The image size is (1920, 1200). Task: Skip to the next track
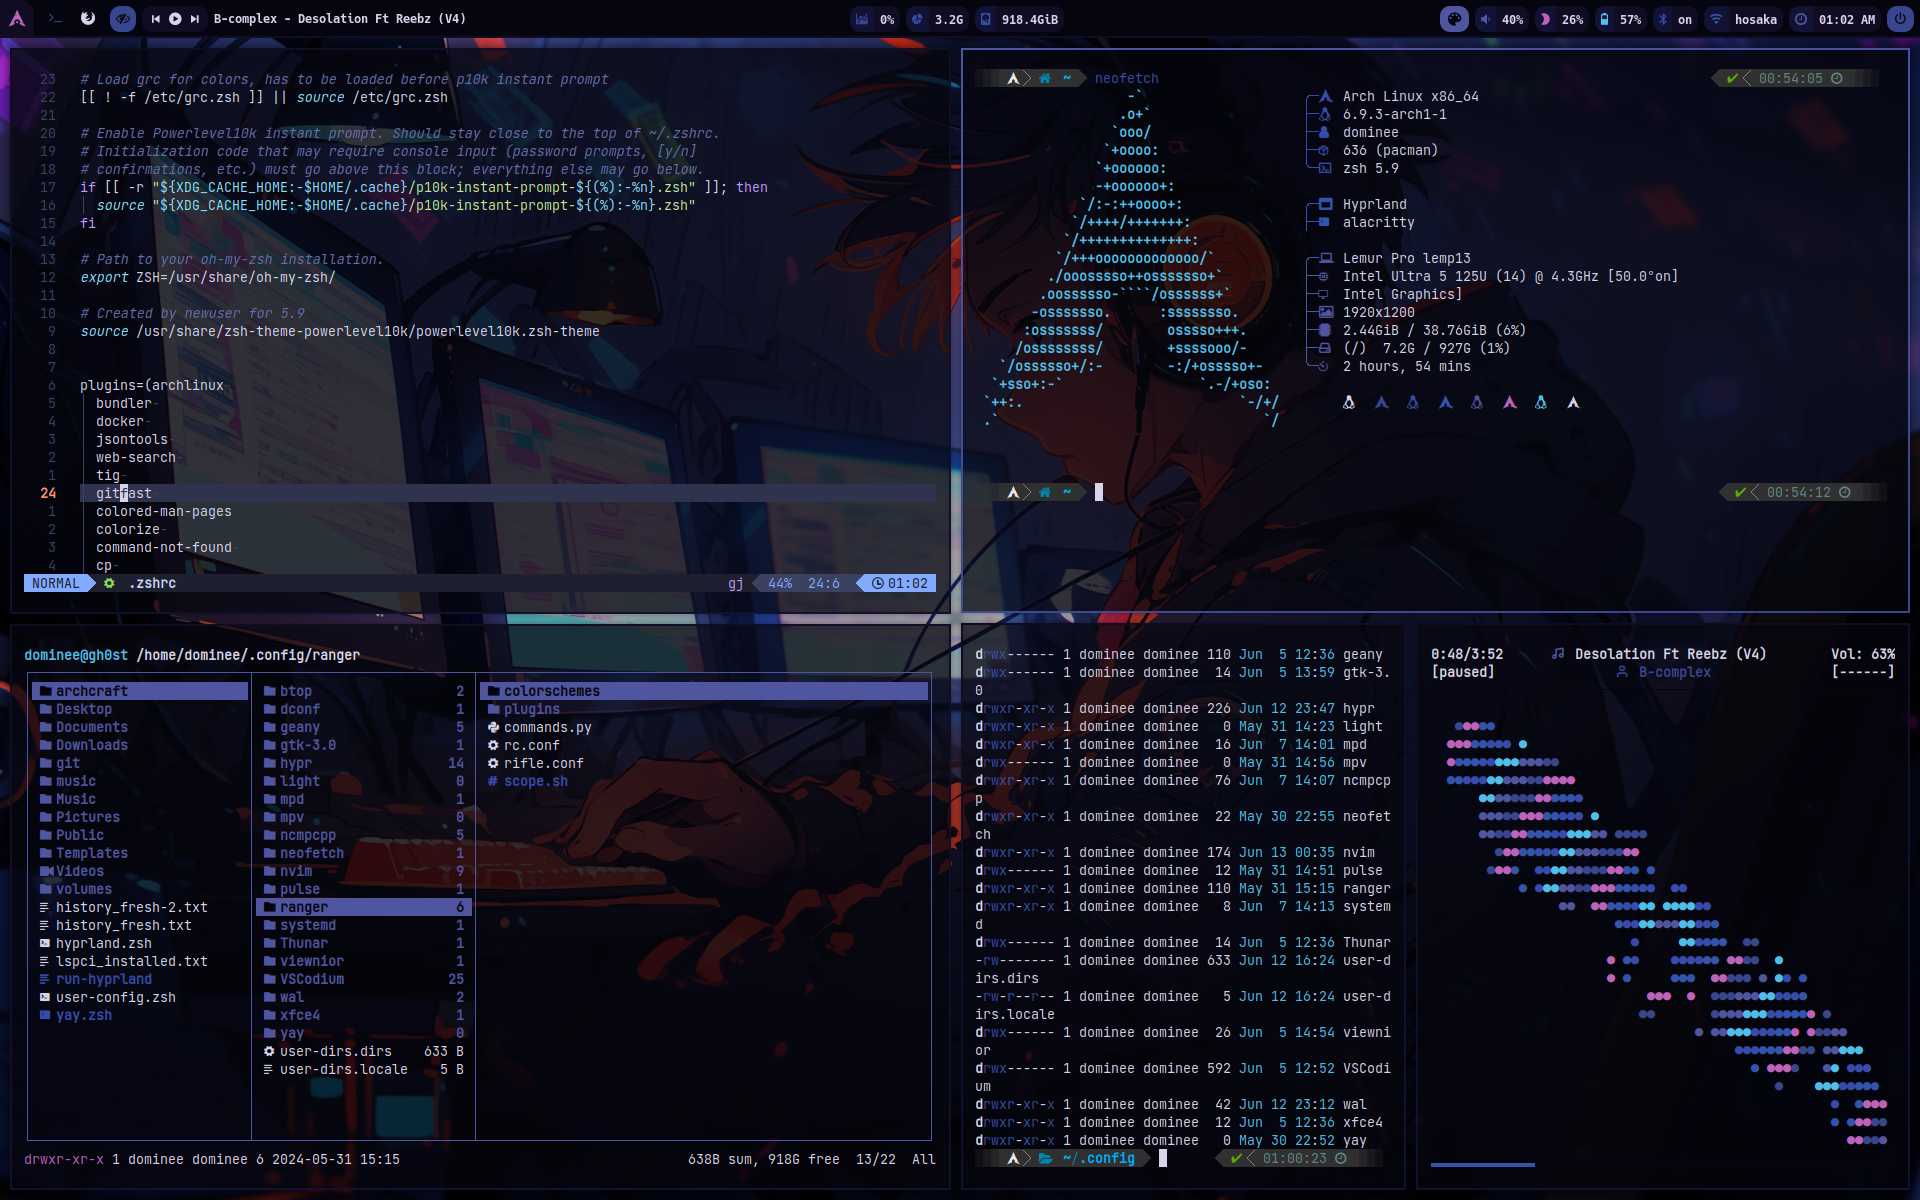click(x=195, y=19)
